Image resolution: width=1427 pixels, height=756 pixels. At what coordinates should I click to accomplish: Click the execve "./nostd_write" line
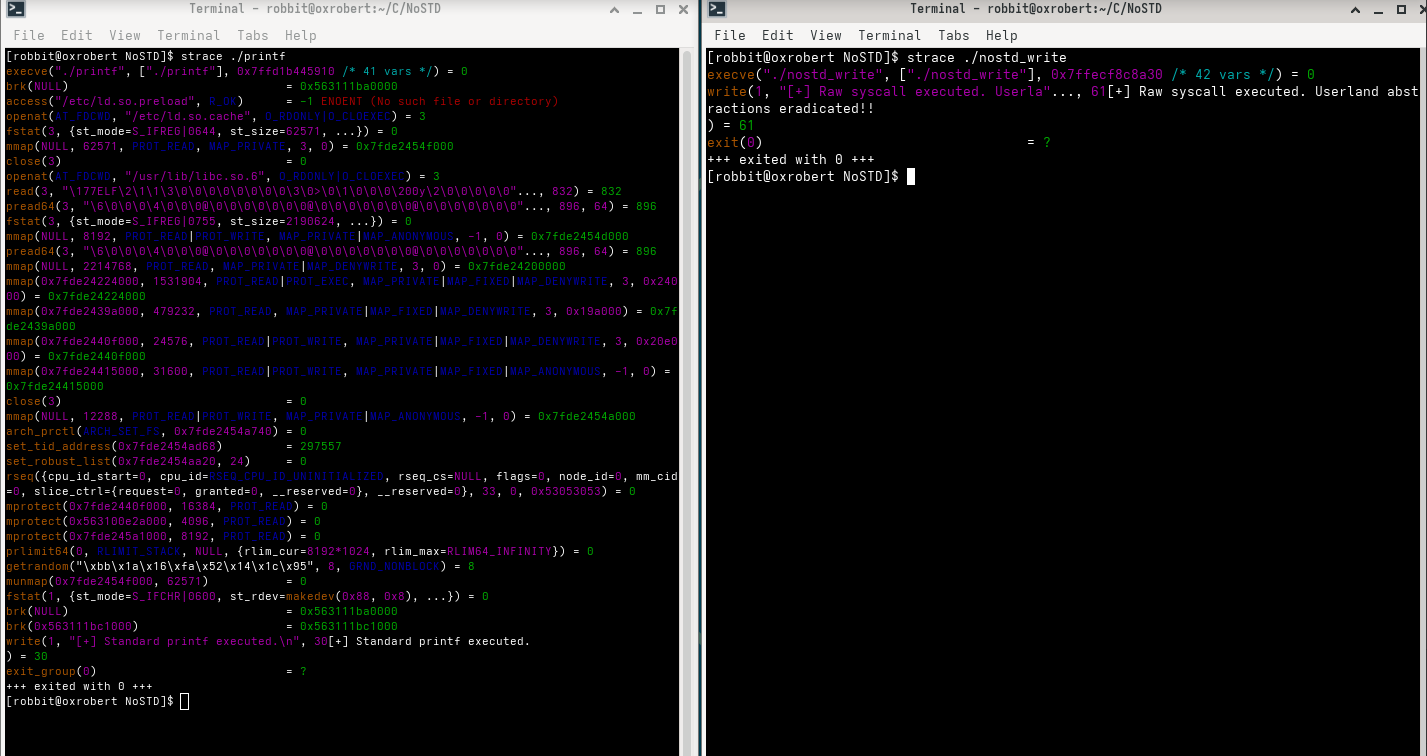coord(1011,74)
